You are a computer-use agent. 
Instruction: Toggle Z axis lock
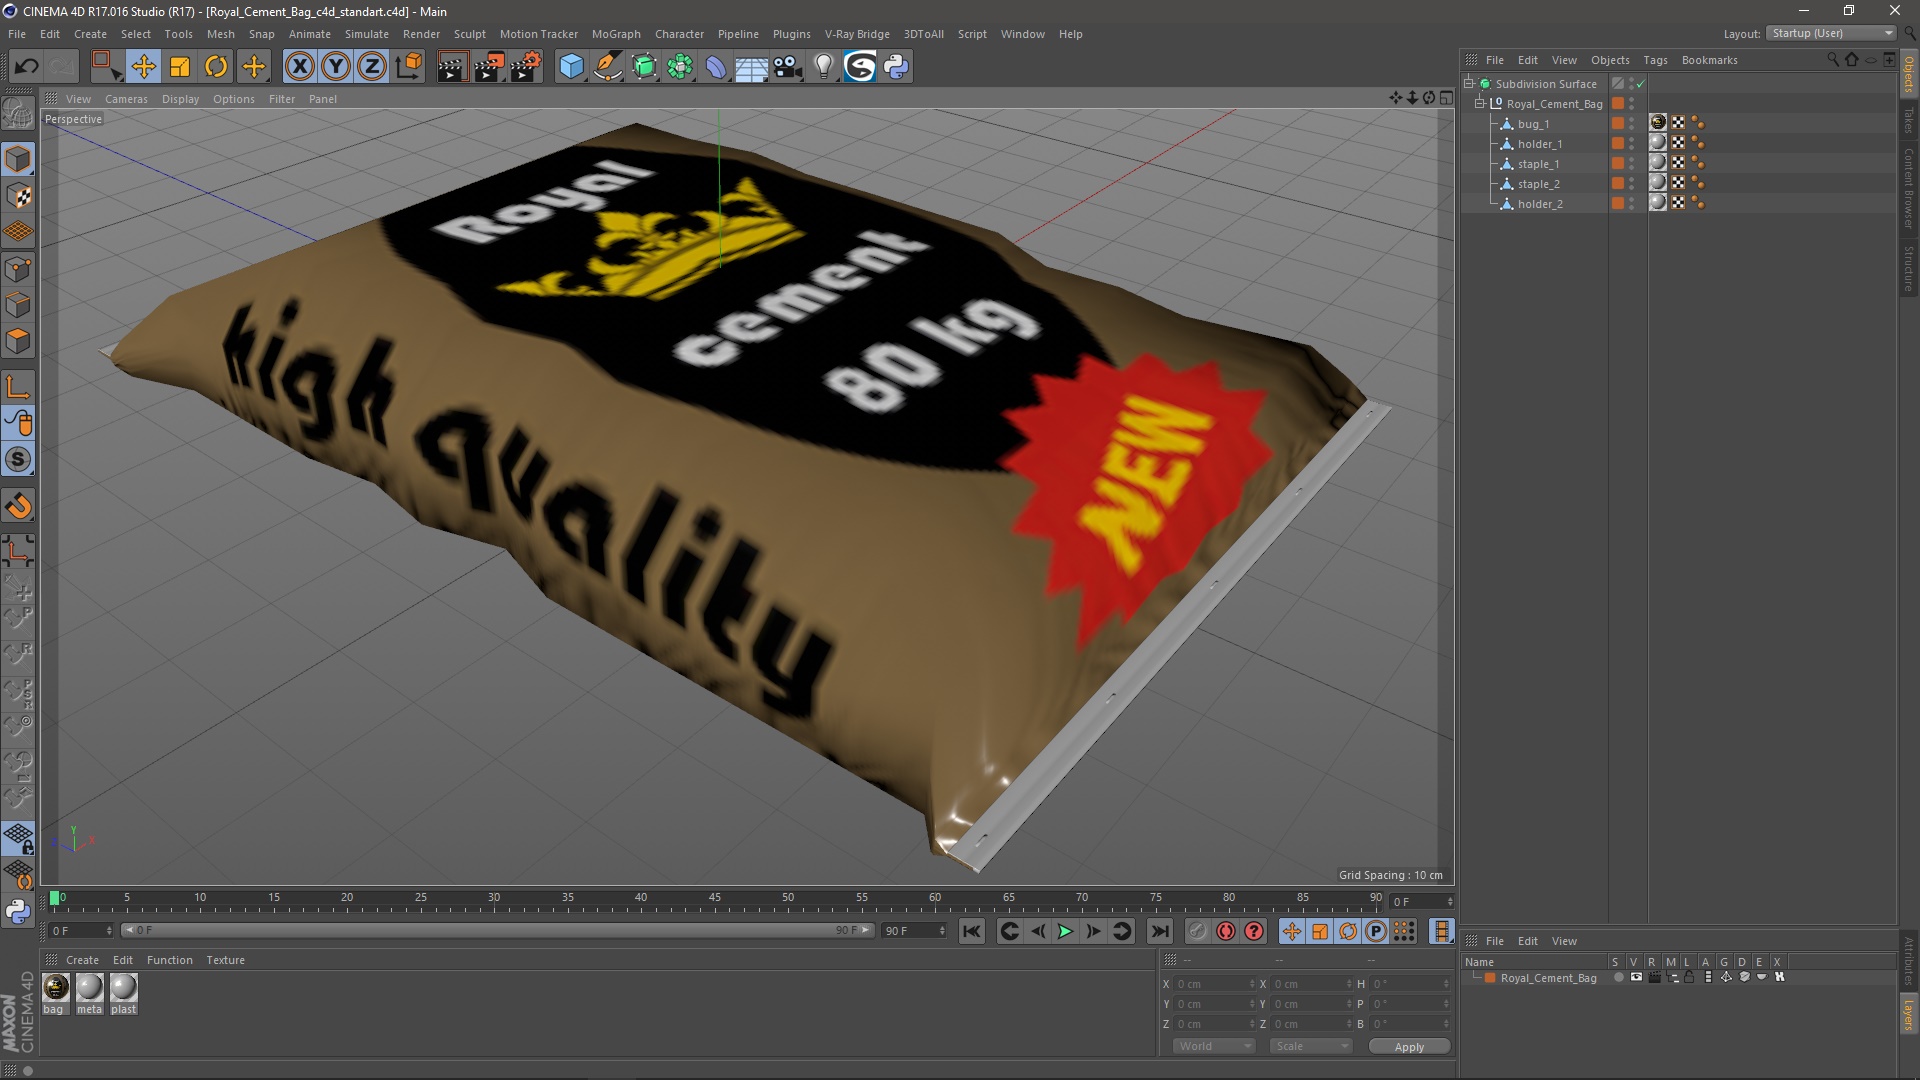[x=372, y=67]
